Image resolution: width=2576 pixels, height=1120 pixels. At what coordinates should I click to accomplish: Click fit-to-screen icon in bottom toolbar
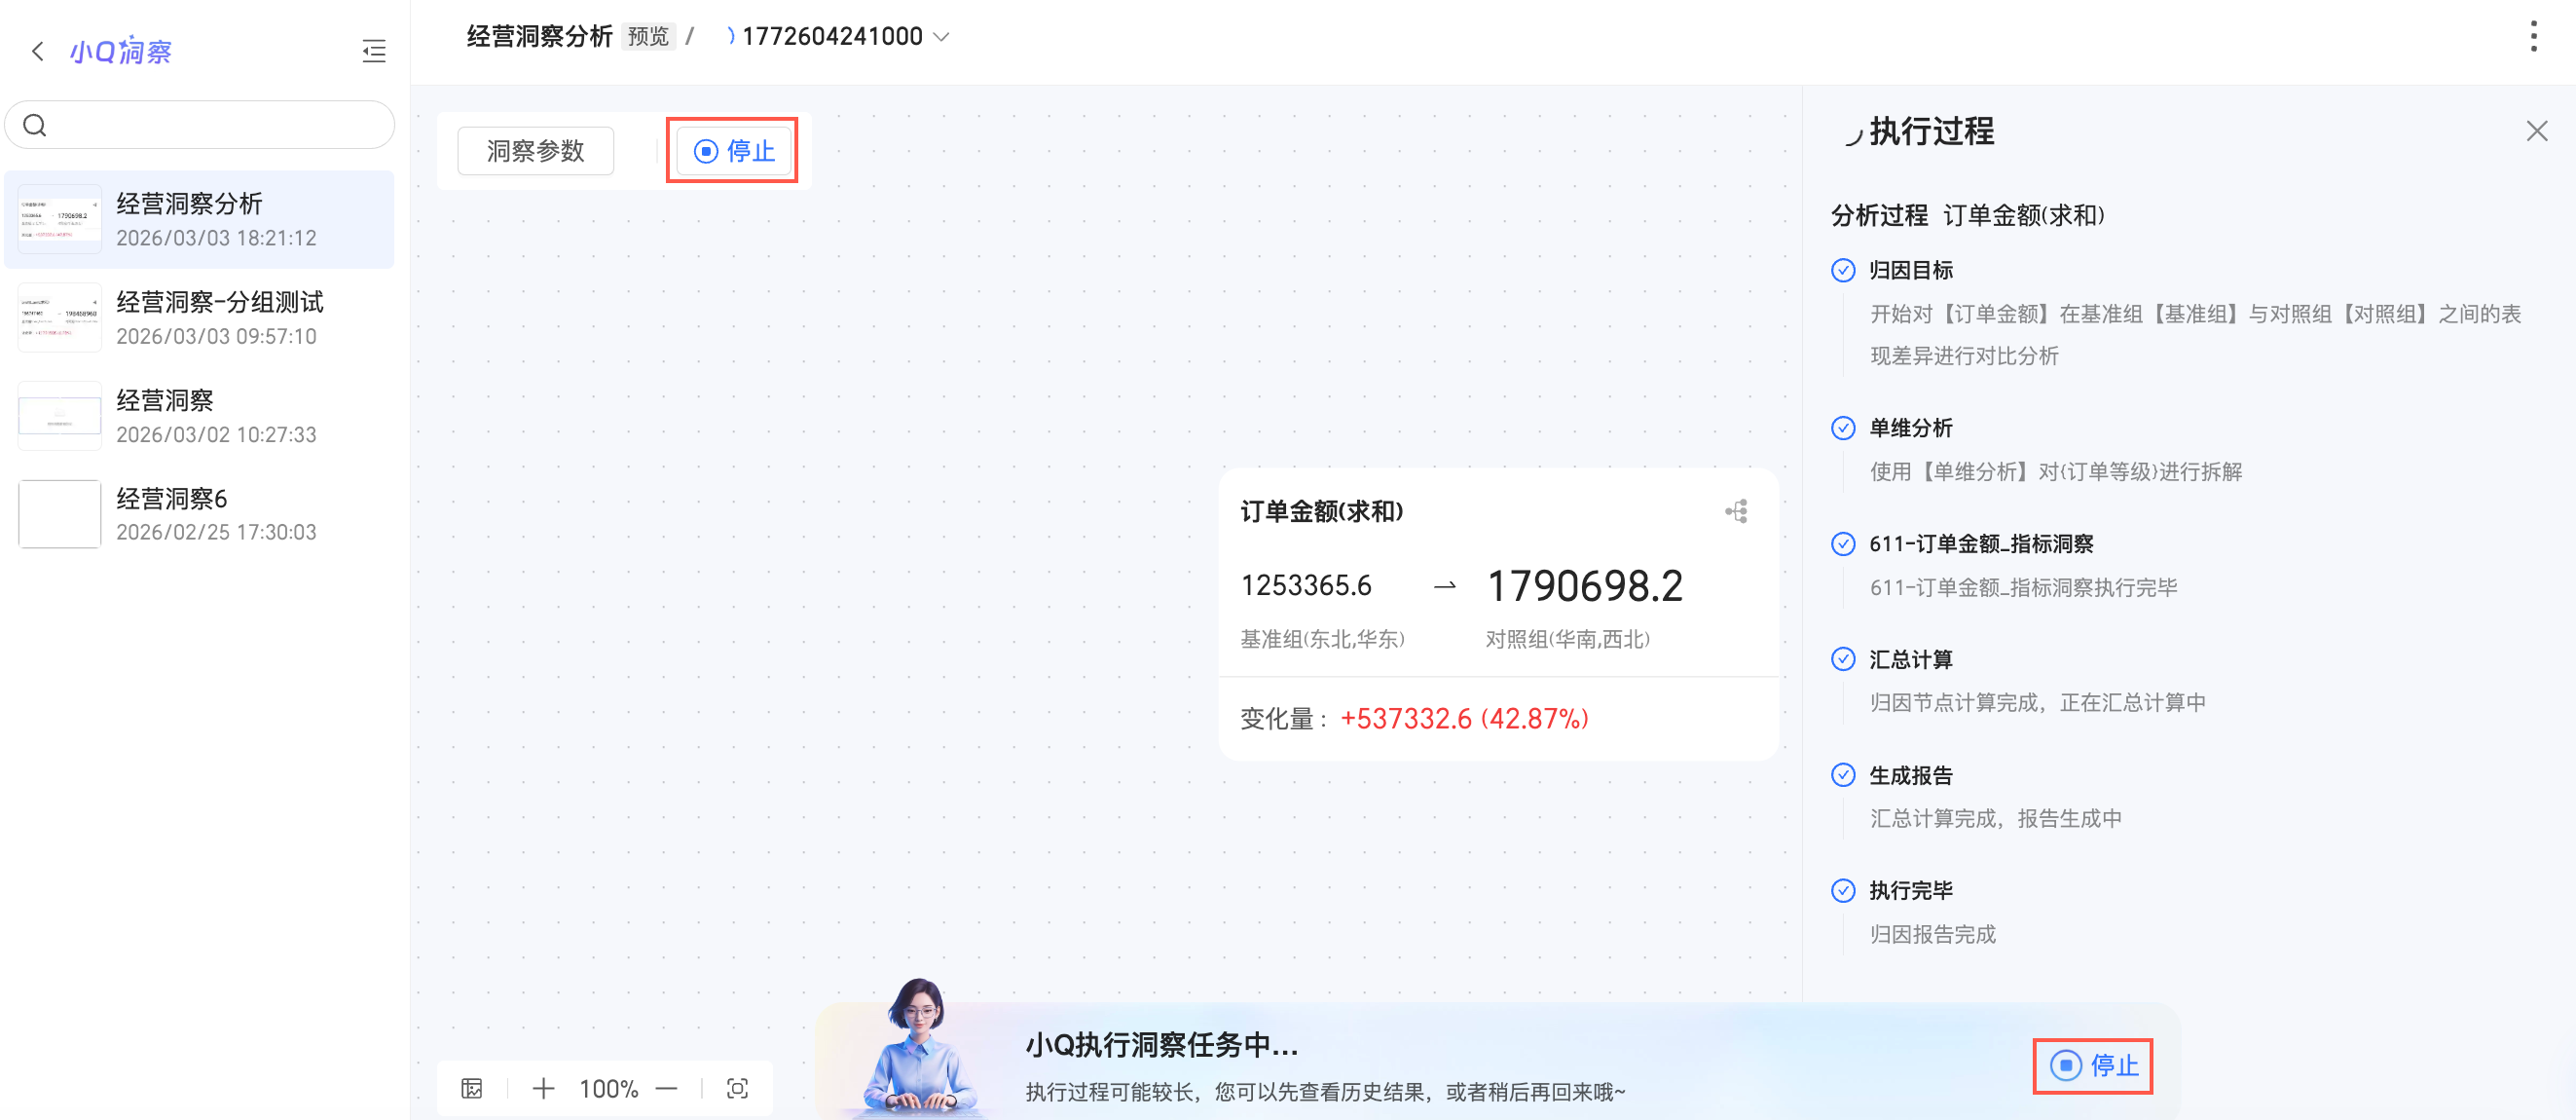point(737,1088)
